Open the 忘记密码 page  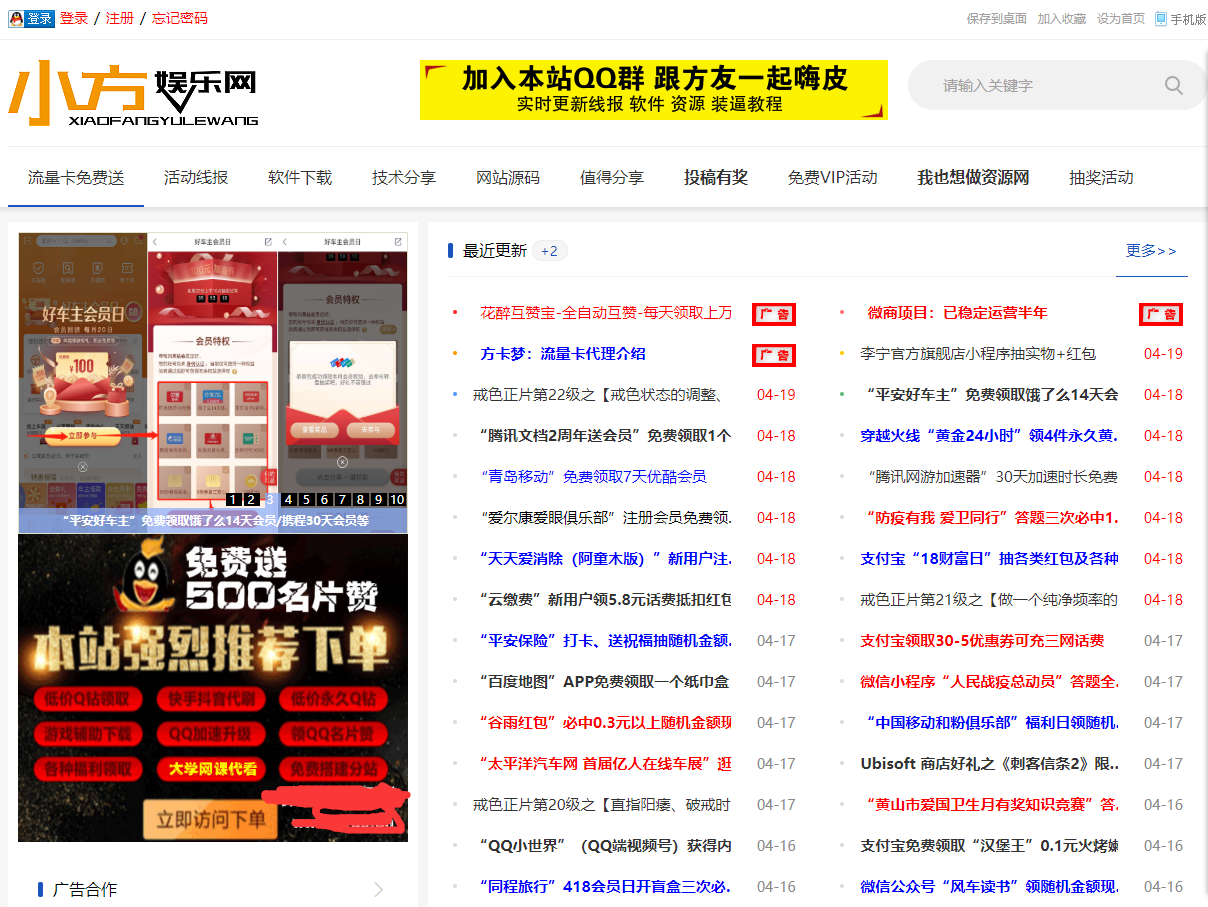coord(178,17)
